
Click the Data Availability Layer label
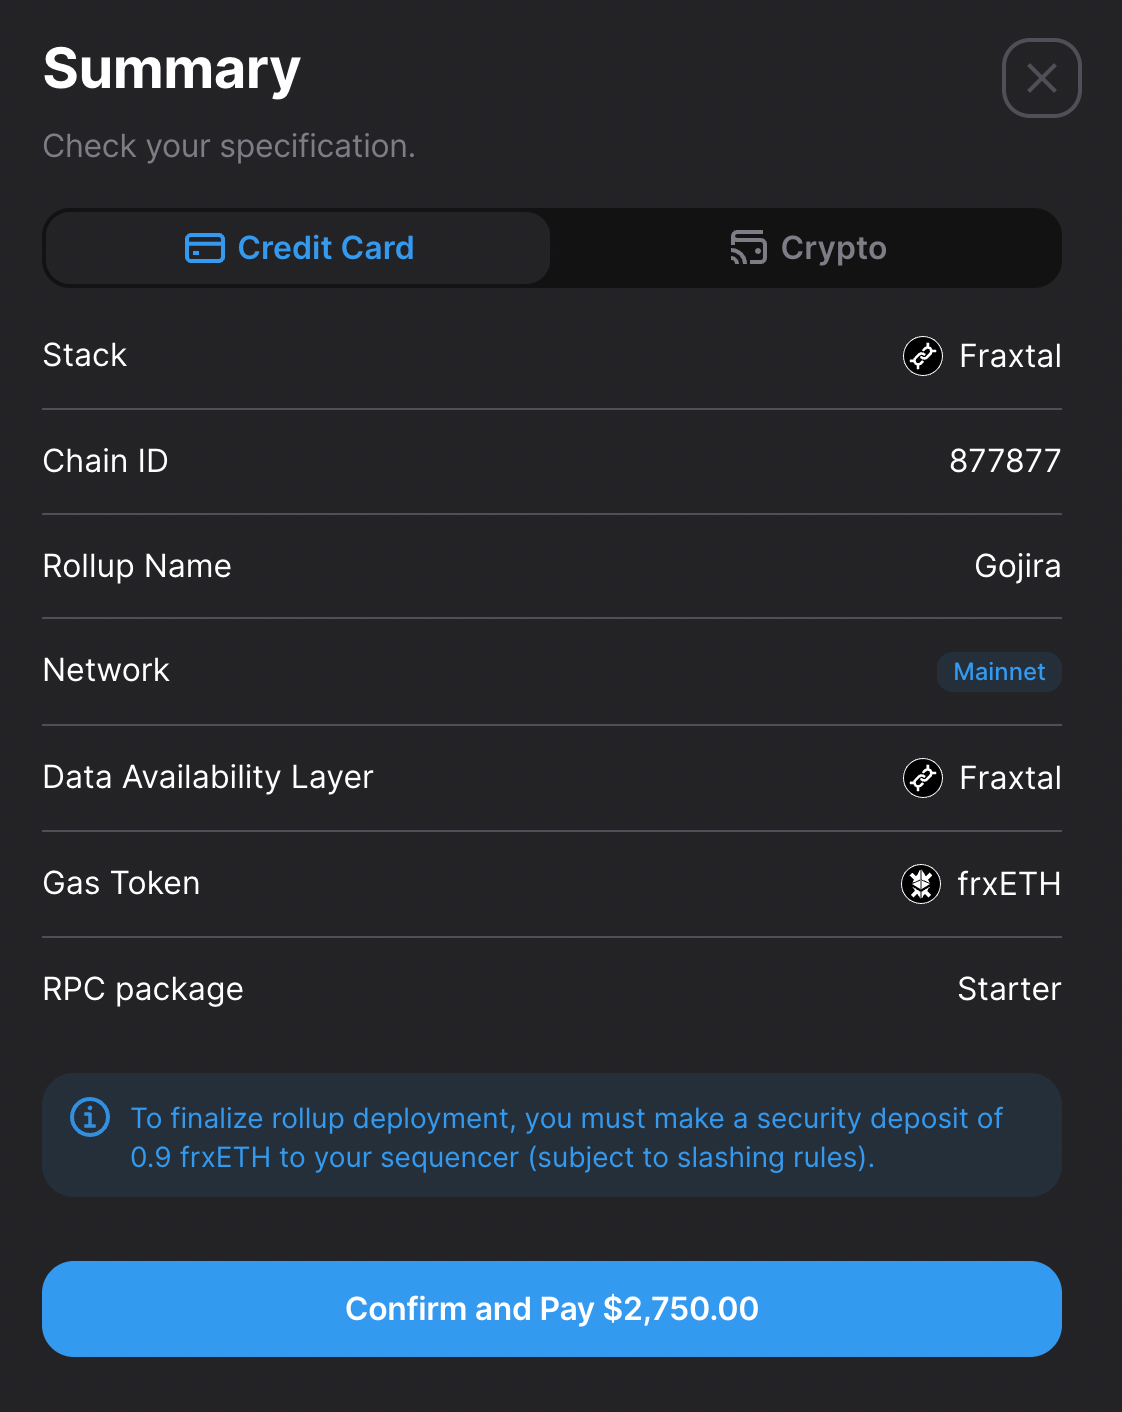tap(208, 777)
